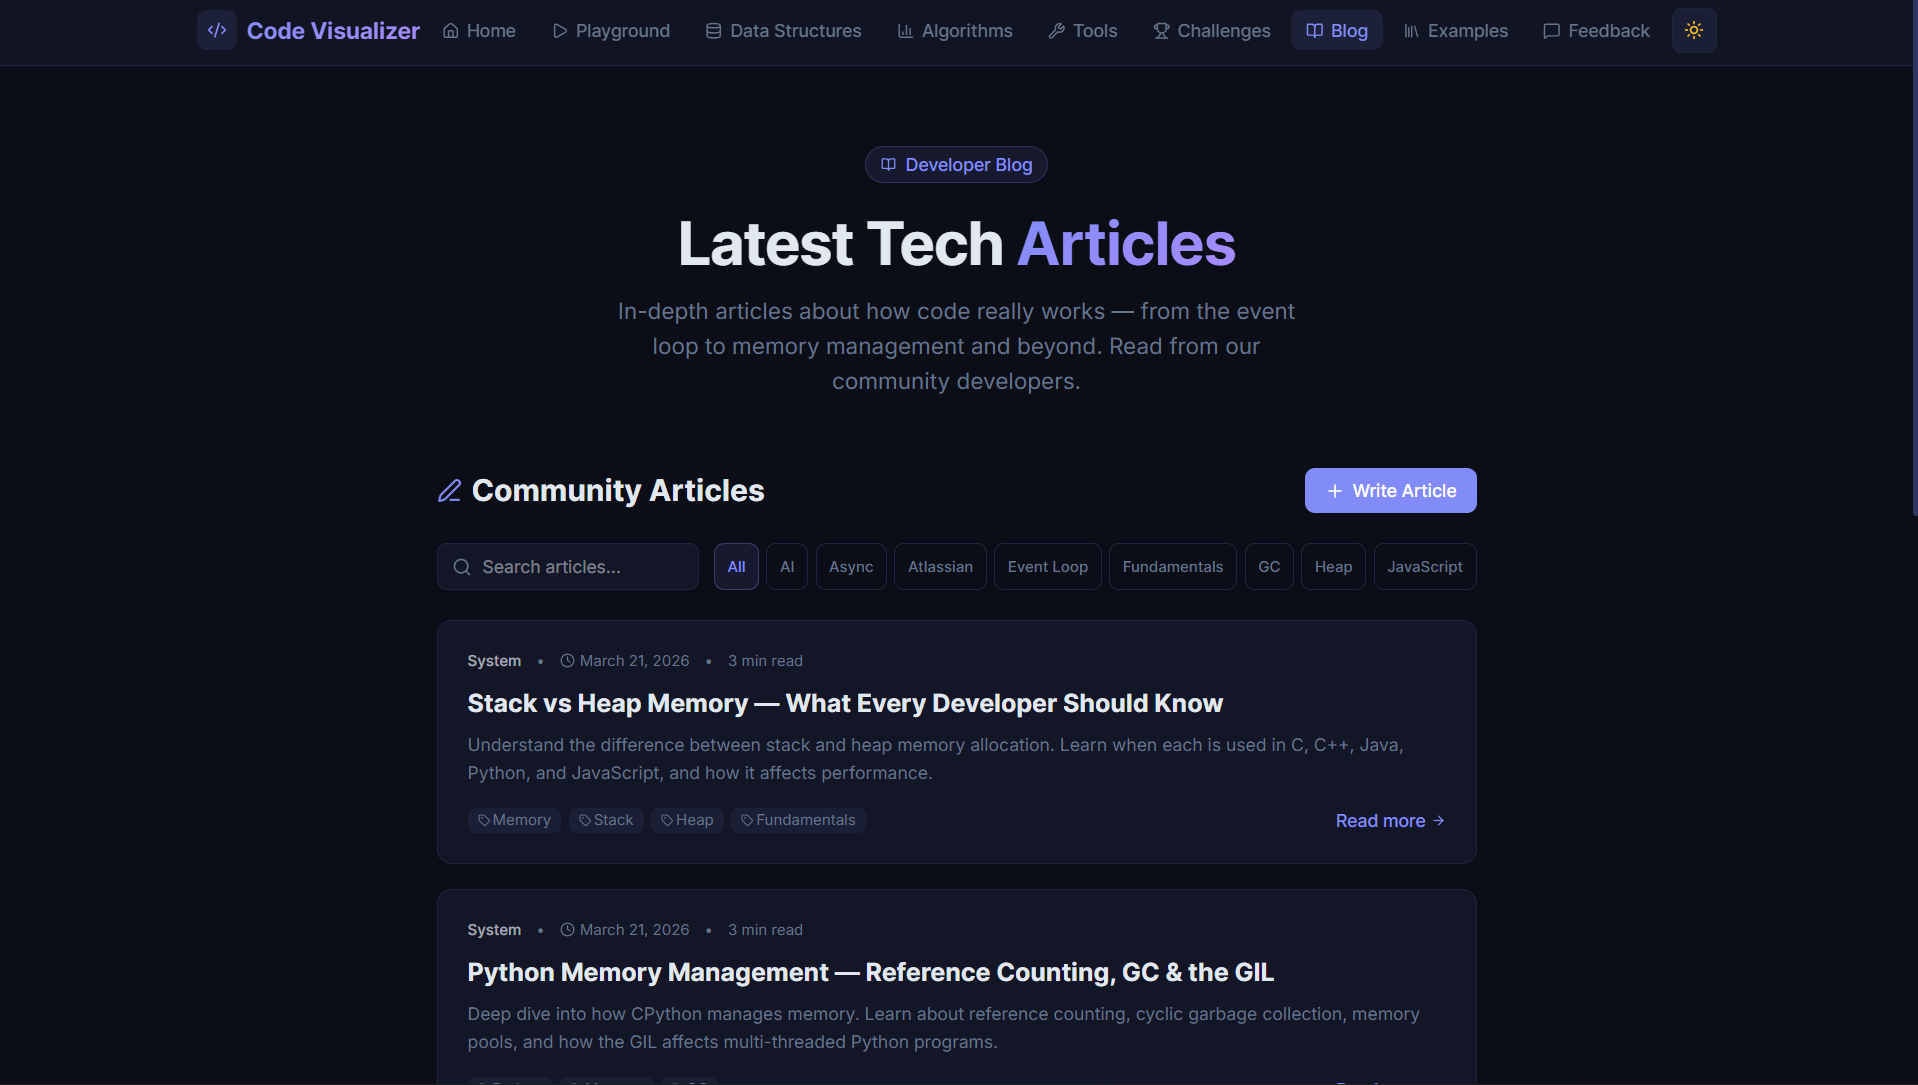
Task: Click the pencil icon beside Community Articles
Action: [x=450, y=491]
